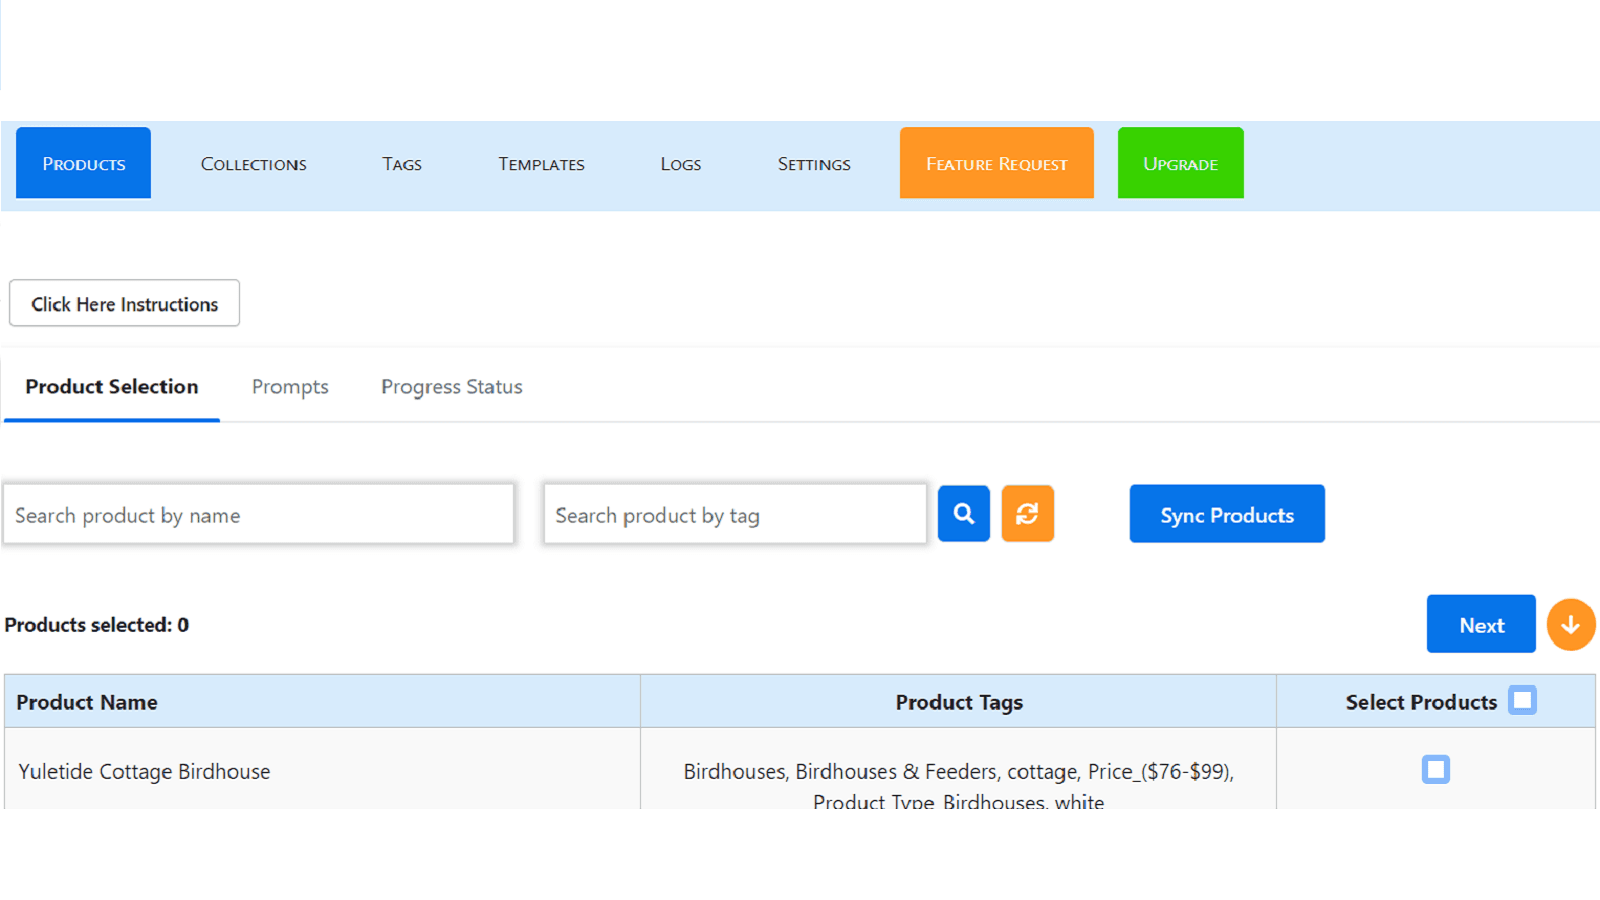Click the Sync Products button

[x=1227, y=514]
